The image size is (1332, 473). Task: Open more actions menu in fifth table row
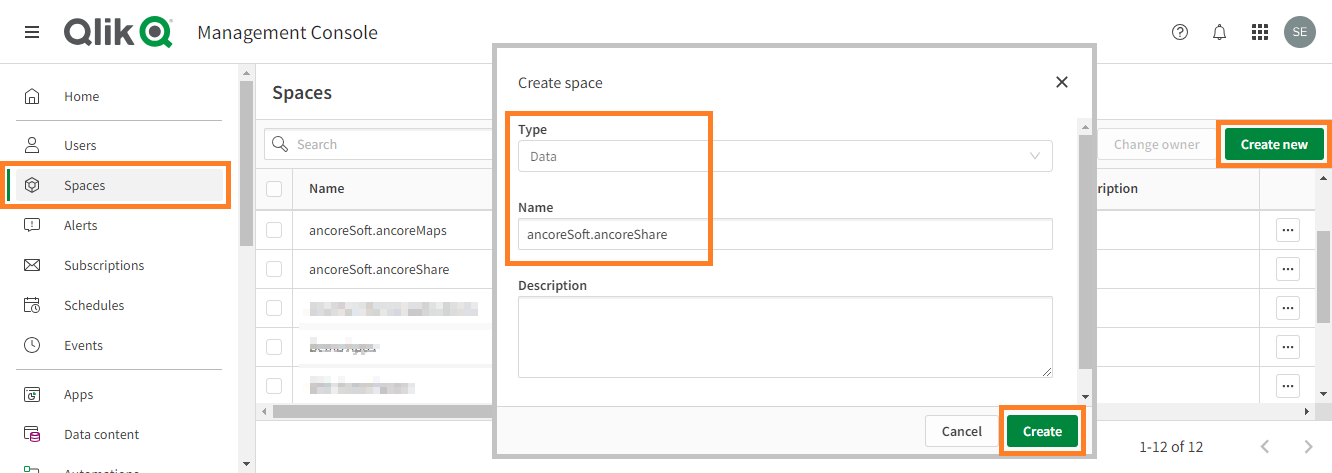(x=1288, y=385)
